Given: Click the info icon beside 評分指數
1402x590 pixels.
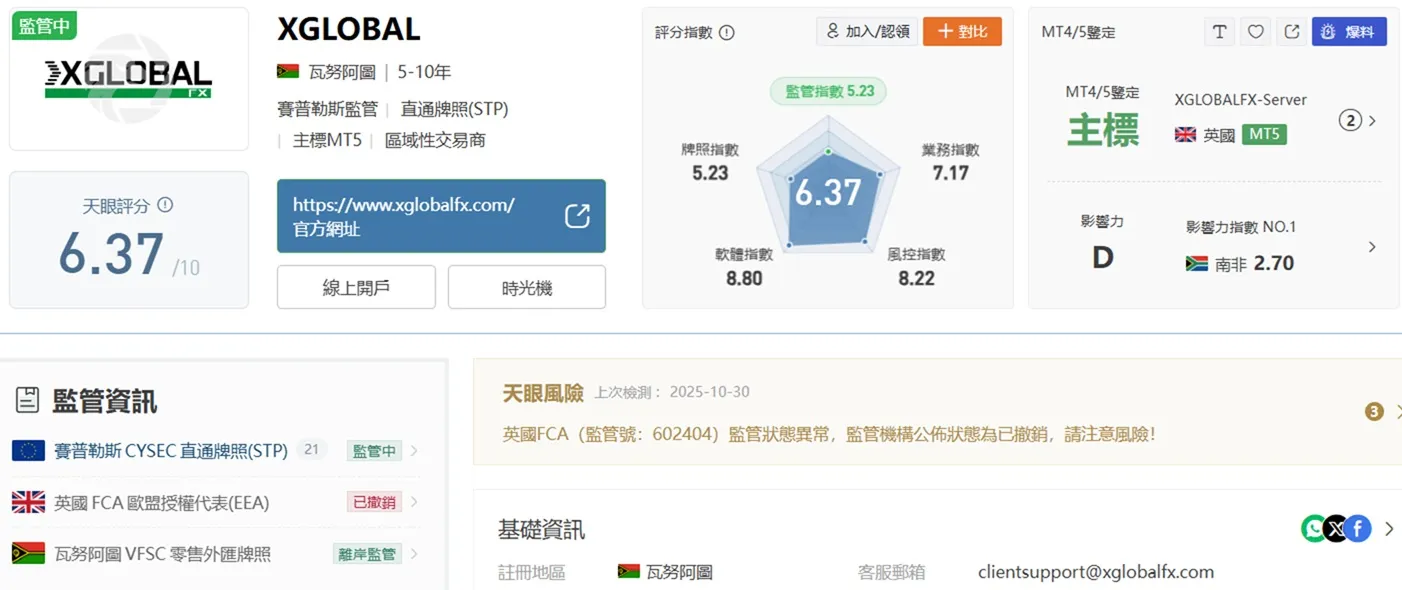Looking at the screenshot, I should tap(727, 32).
